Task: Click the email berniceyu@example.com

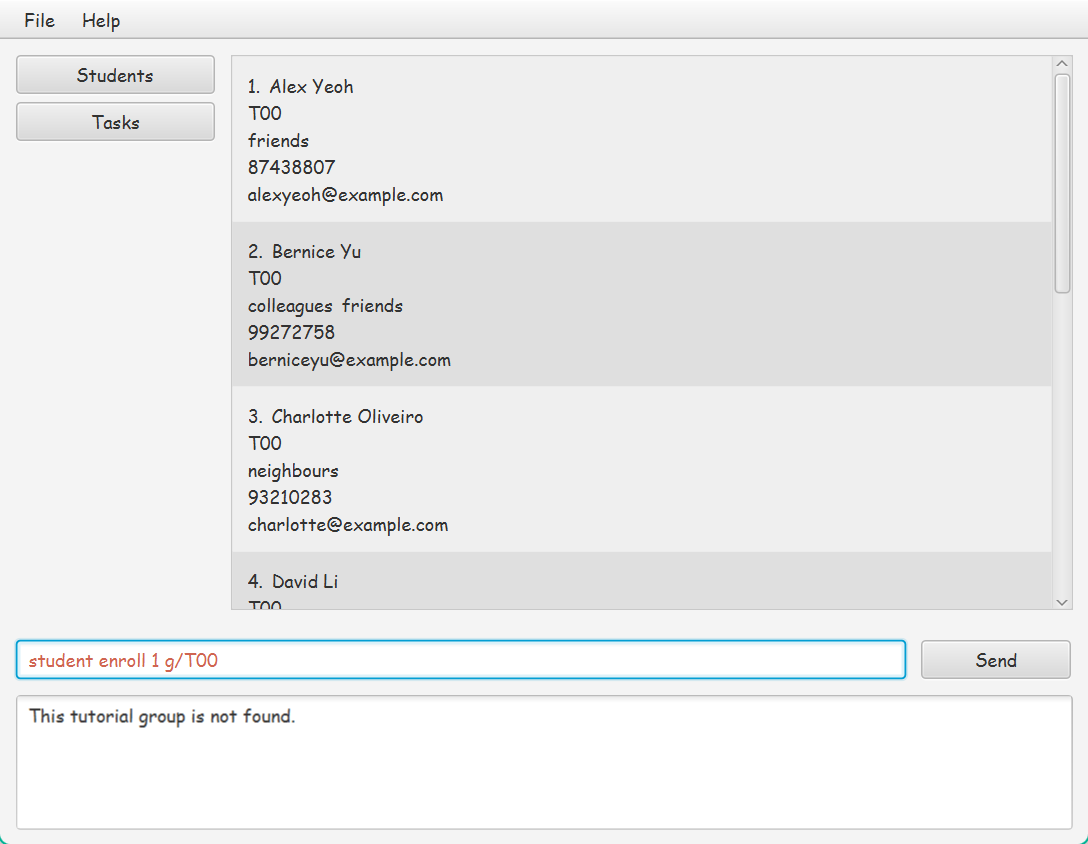Action: pyautogui.click(x=349, y=360)
